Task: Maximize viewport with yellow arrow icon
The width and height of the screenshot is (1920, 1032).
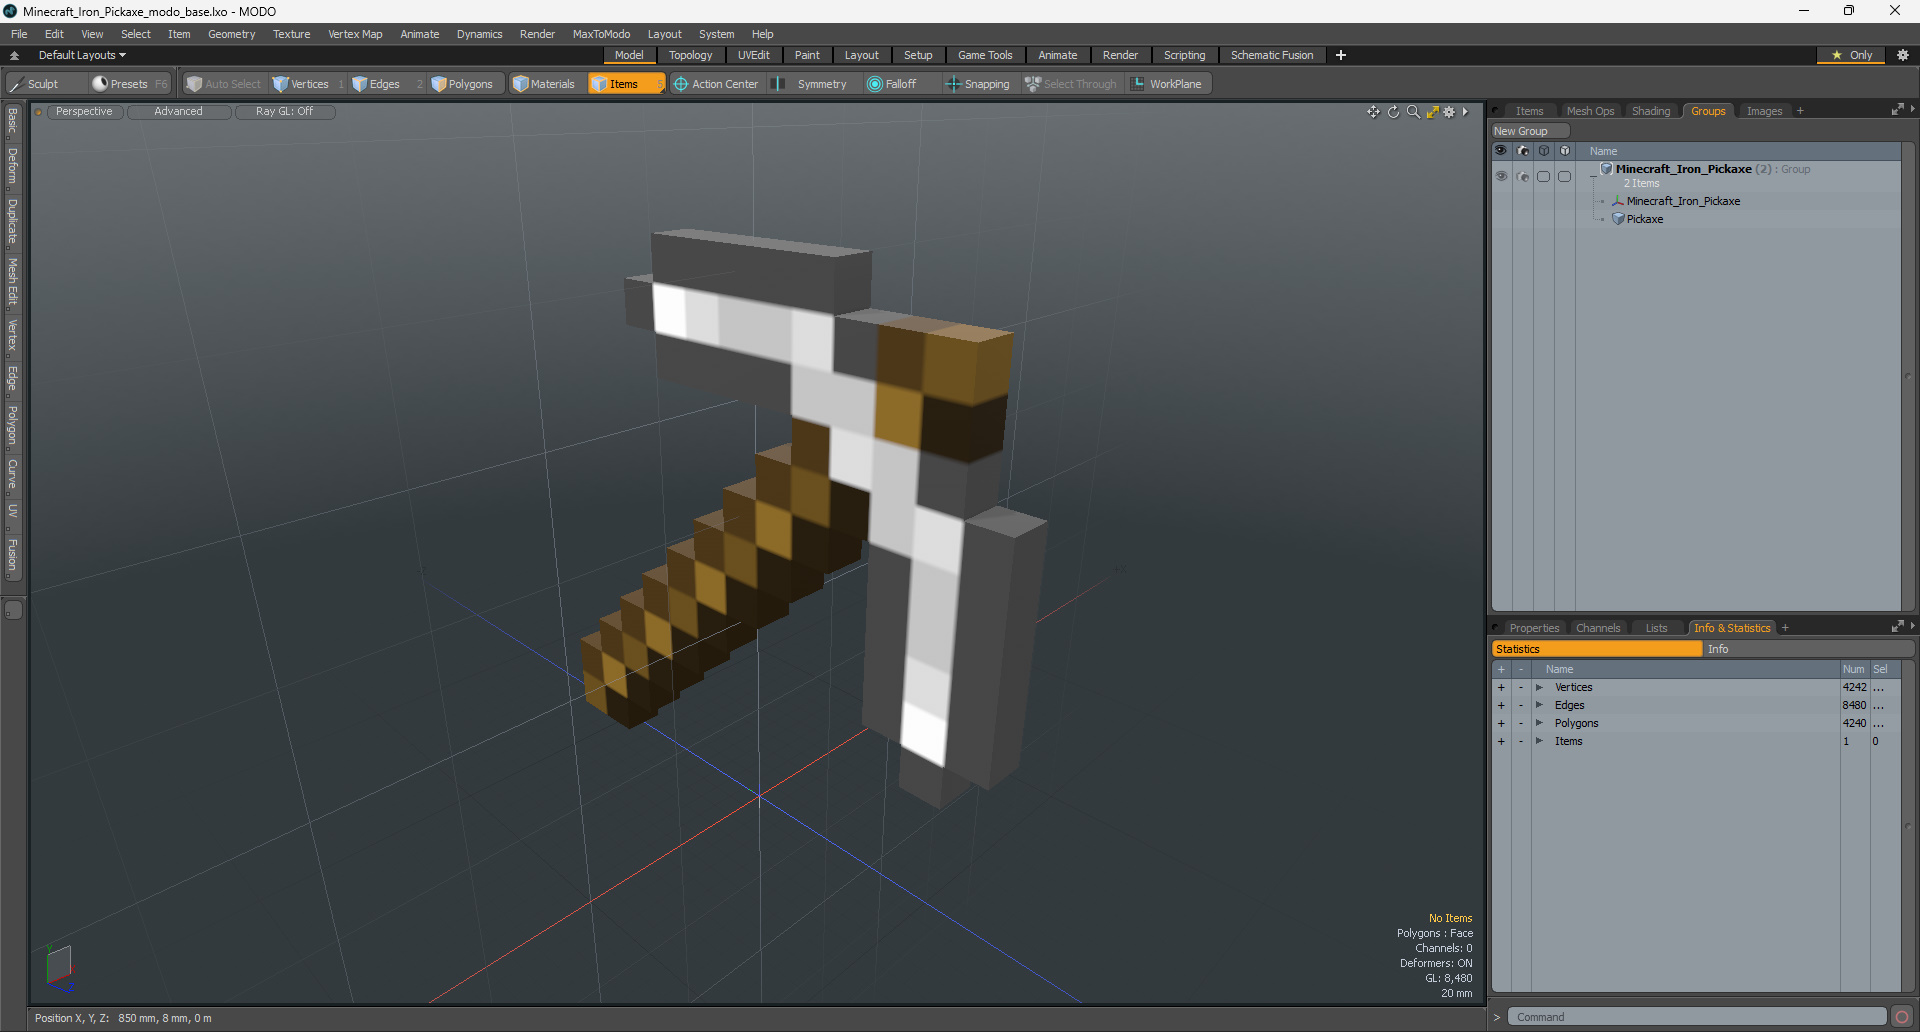Action: coord(1432,112)
